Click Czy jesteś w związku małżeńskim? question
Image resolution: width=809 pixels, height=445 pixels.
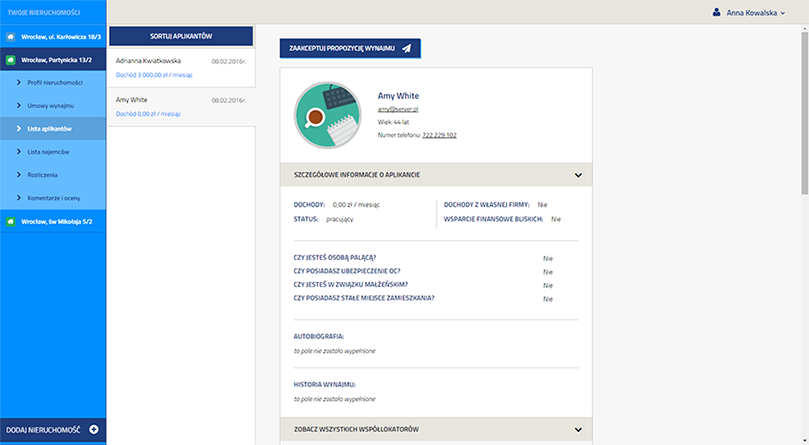click(x=351, y=284)
